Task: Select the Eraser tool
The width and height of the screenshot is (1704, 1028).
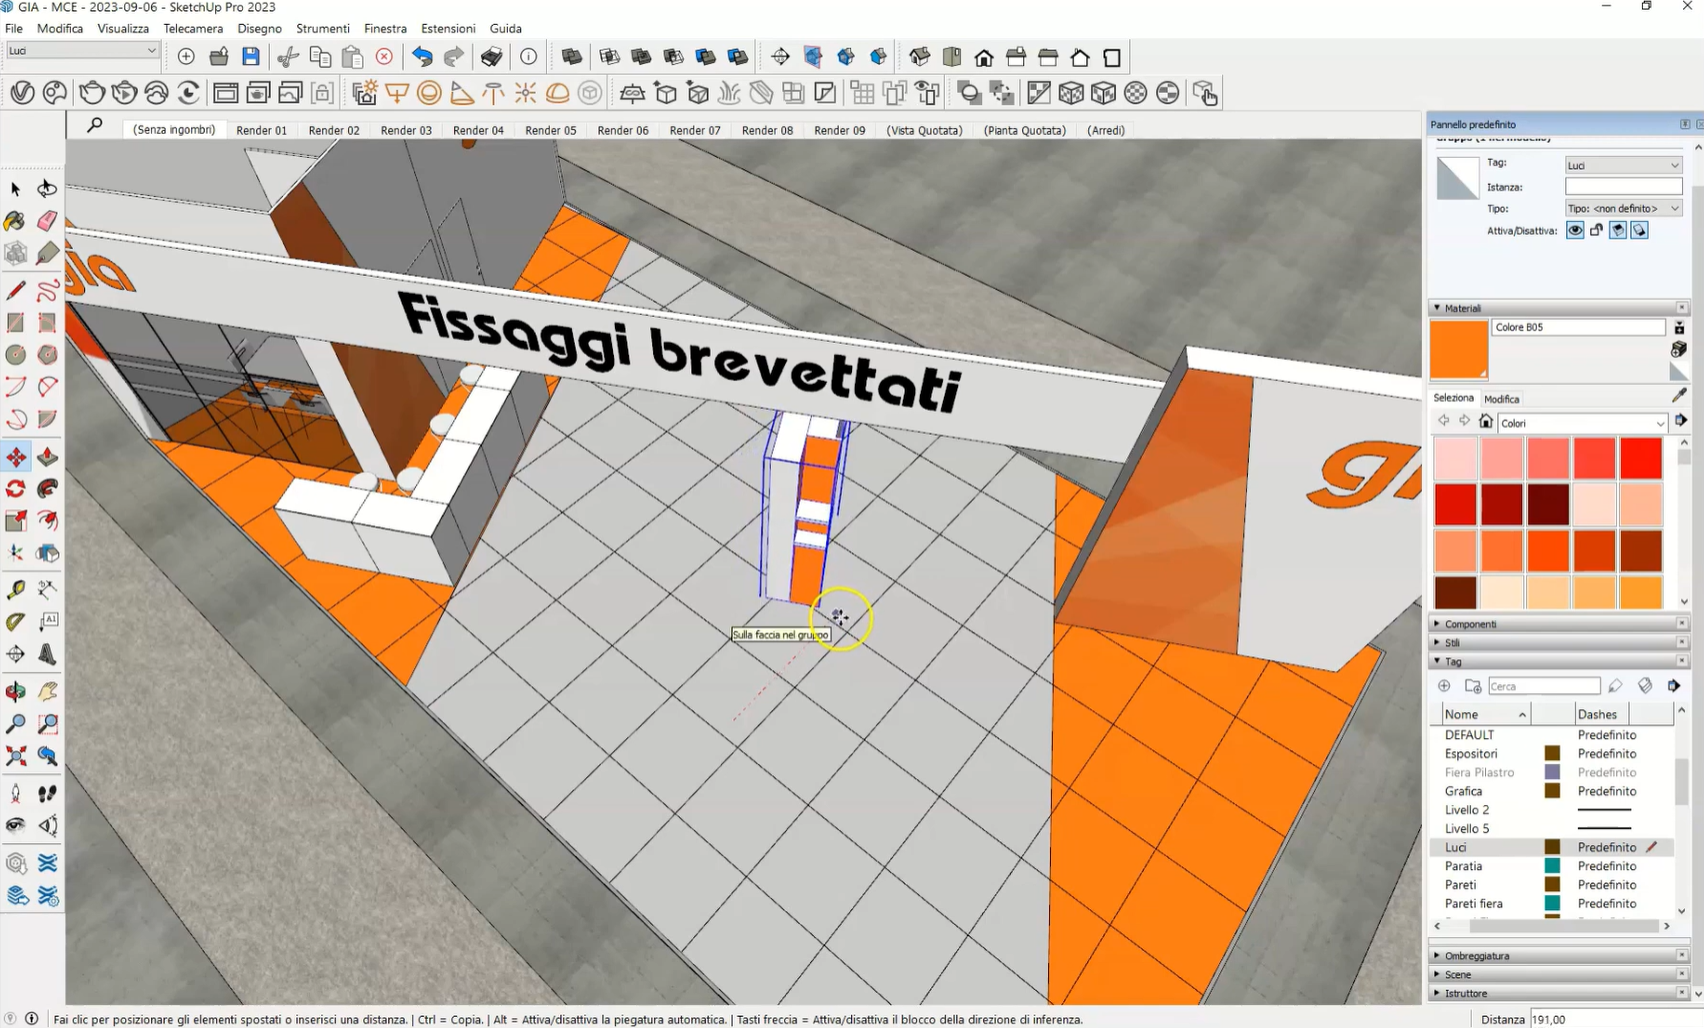Action: (47, 222)
